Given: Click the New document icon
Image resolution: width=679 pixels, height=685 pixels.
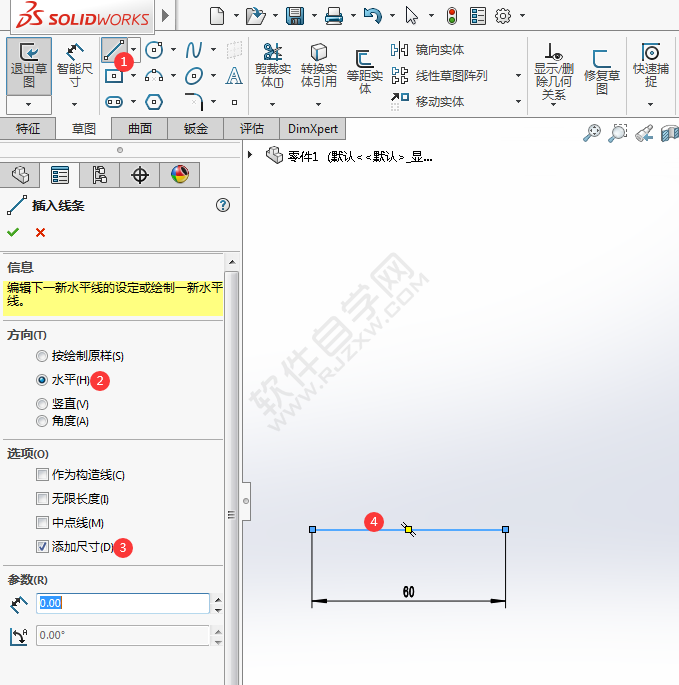Looking at the screenshot, I should click(217, 16).
